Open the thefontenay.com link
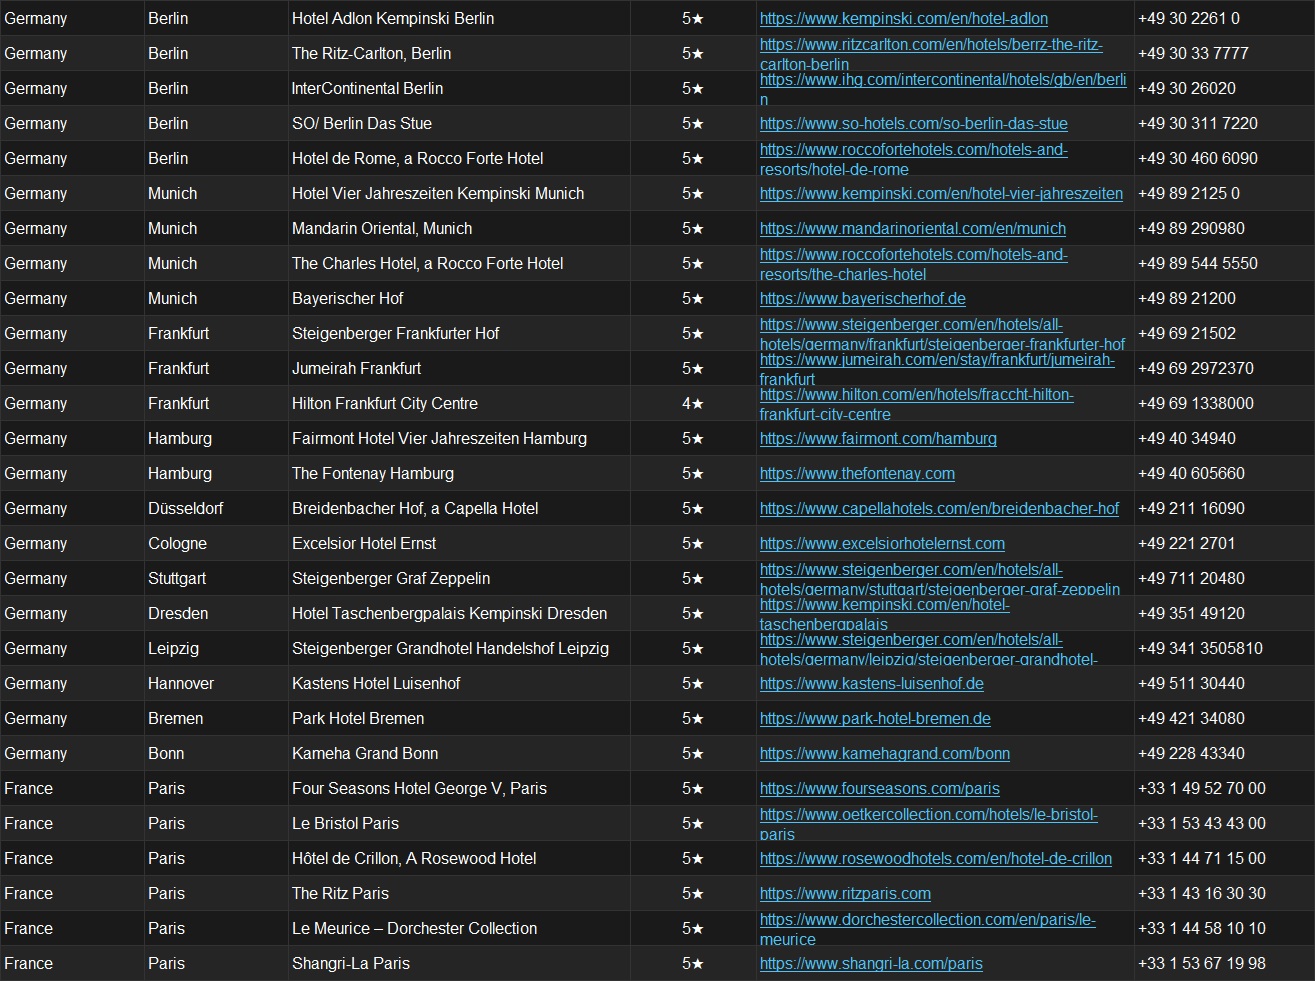Screen dimensions: 1315x981 (857, 473)
